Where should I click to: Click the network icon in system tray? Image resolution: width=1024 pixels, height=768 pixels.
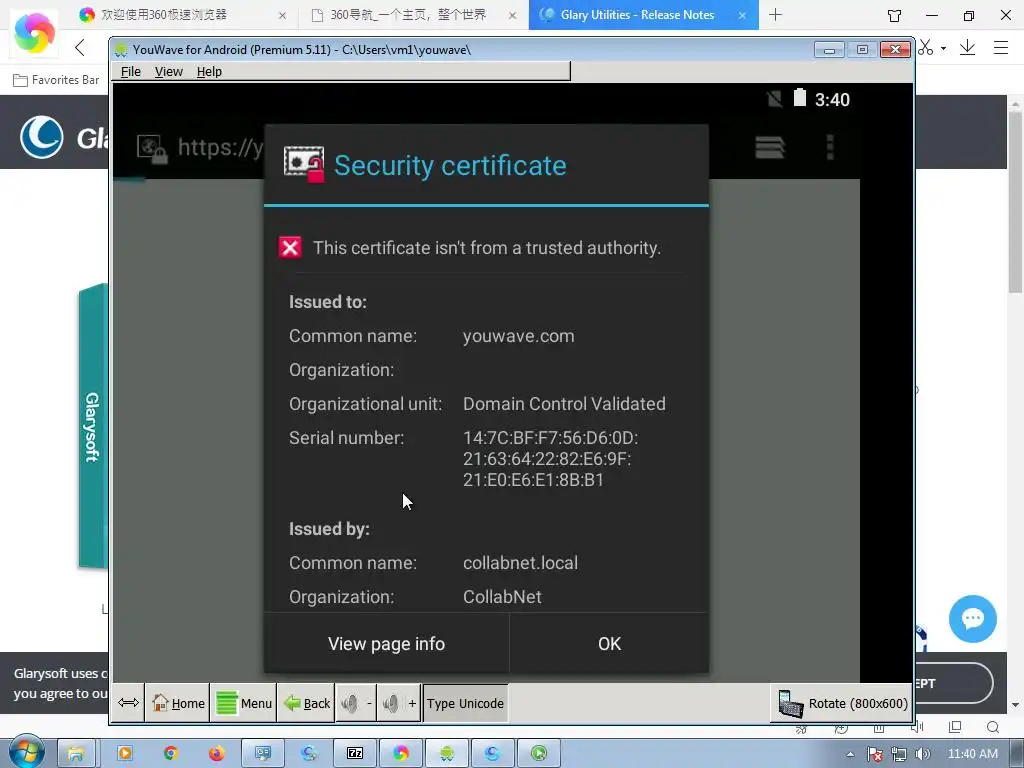click(x=899, y=754)
